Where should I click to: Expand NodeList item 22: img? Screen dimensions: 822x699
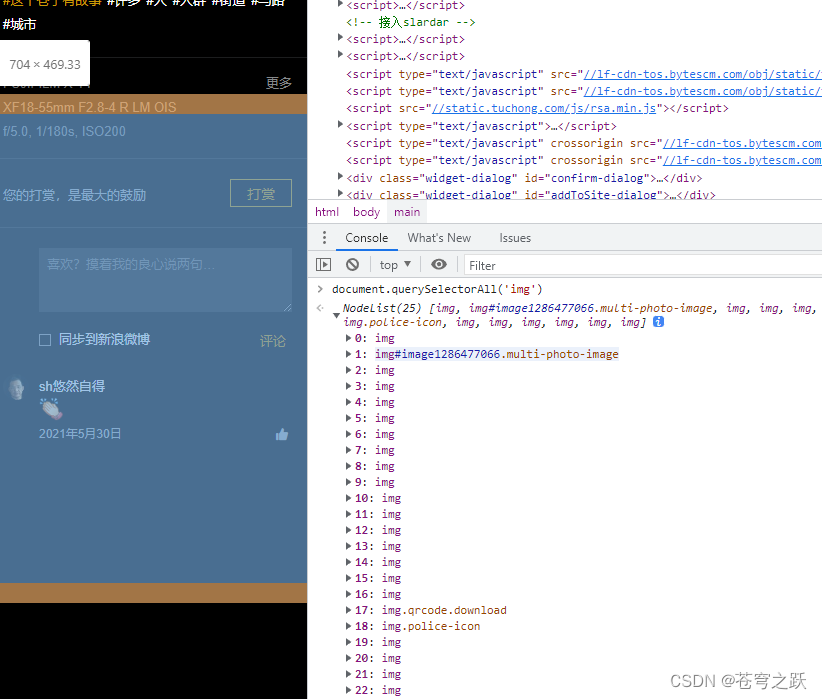(x=348, y=690)
